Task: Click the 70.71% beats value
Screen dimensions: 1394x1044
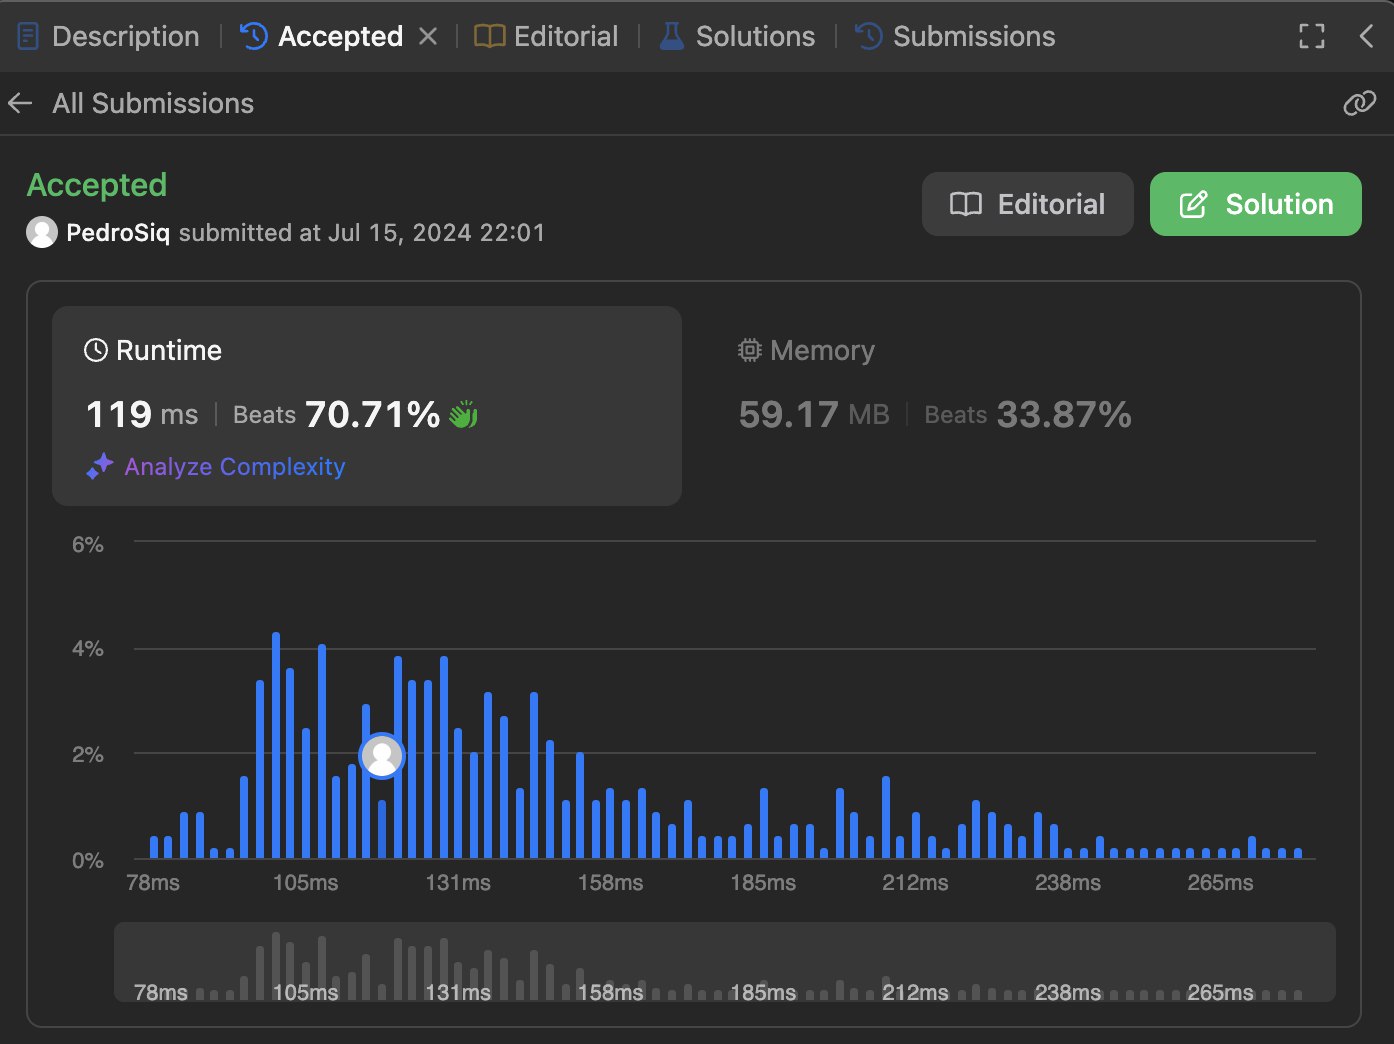Action: (x=372, y=414)
